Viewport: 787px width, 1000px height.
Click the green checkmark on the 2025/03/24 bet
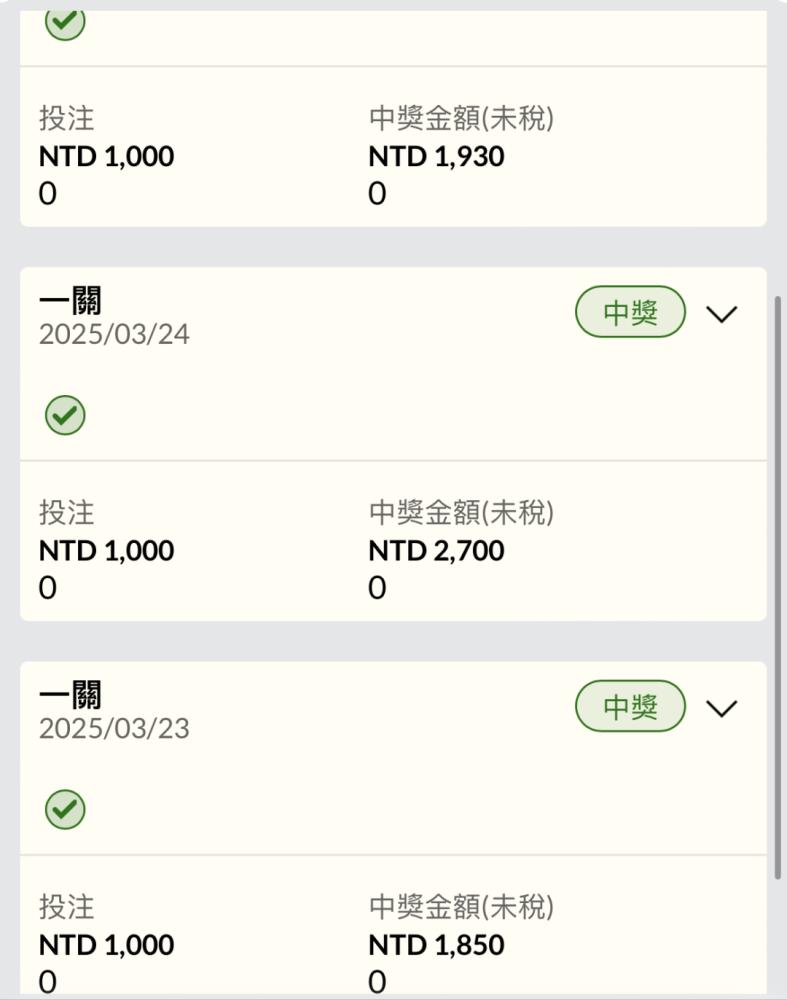tap(65, 415)
